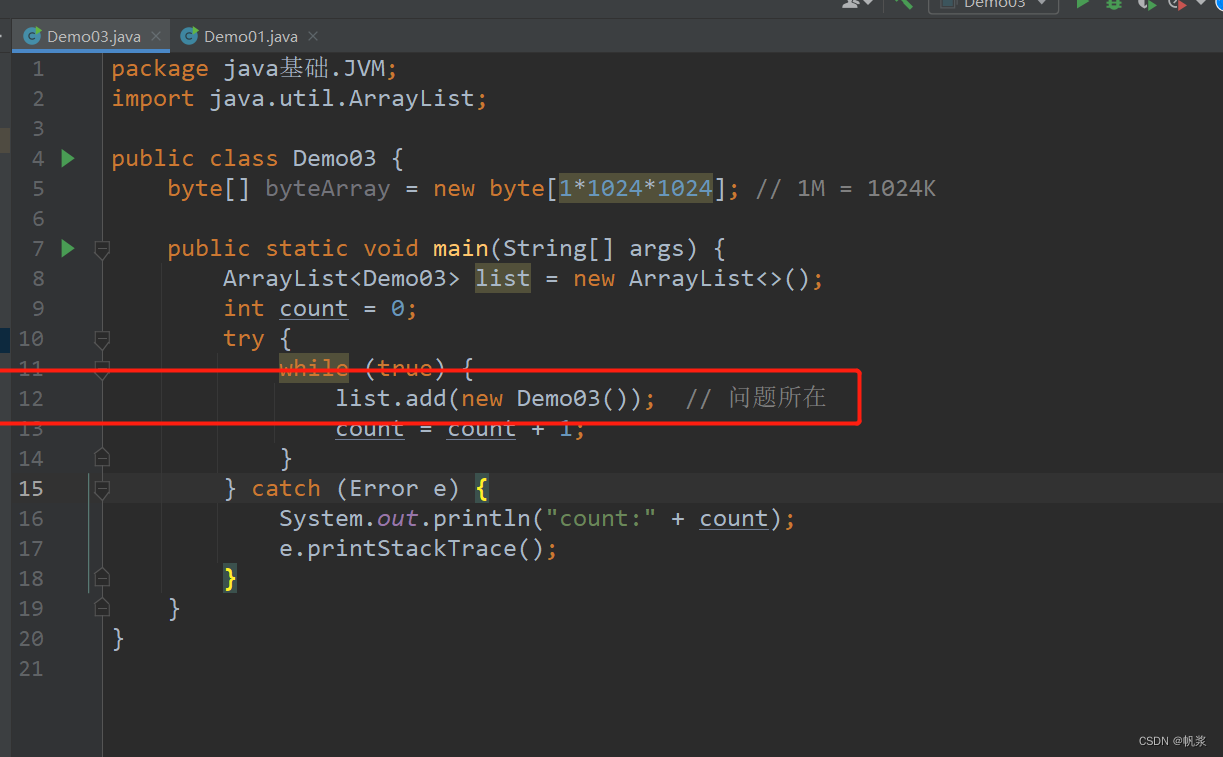Screen dimensions: 1223x757
Task: Click line number 5 in gutter
Action: (x=38, y=188)
